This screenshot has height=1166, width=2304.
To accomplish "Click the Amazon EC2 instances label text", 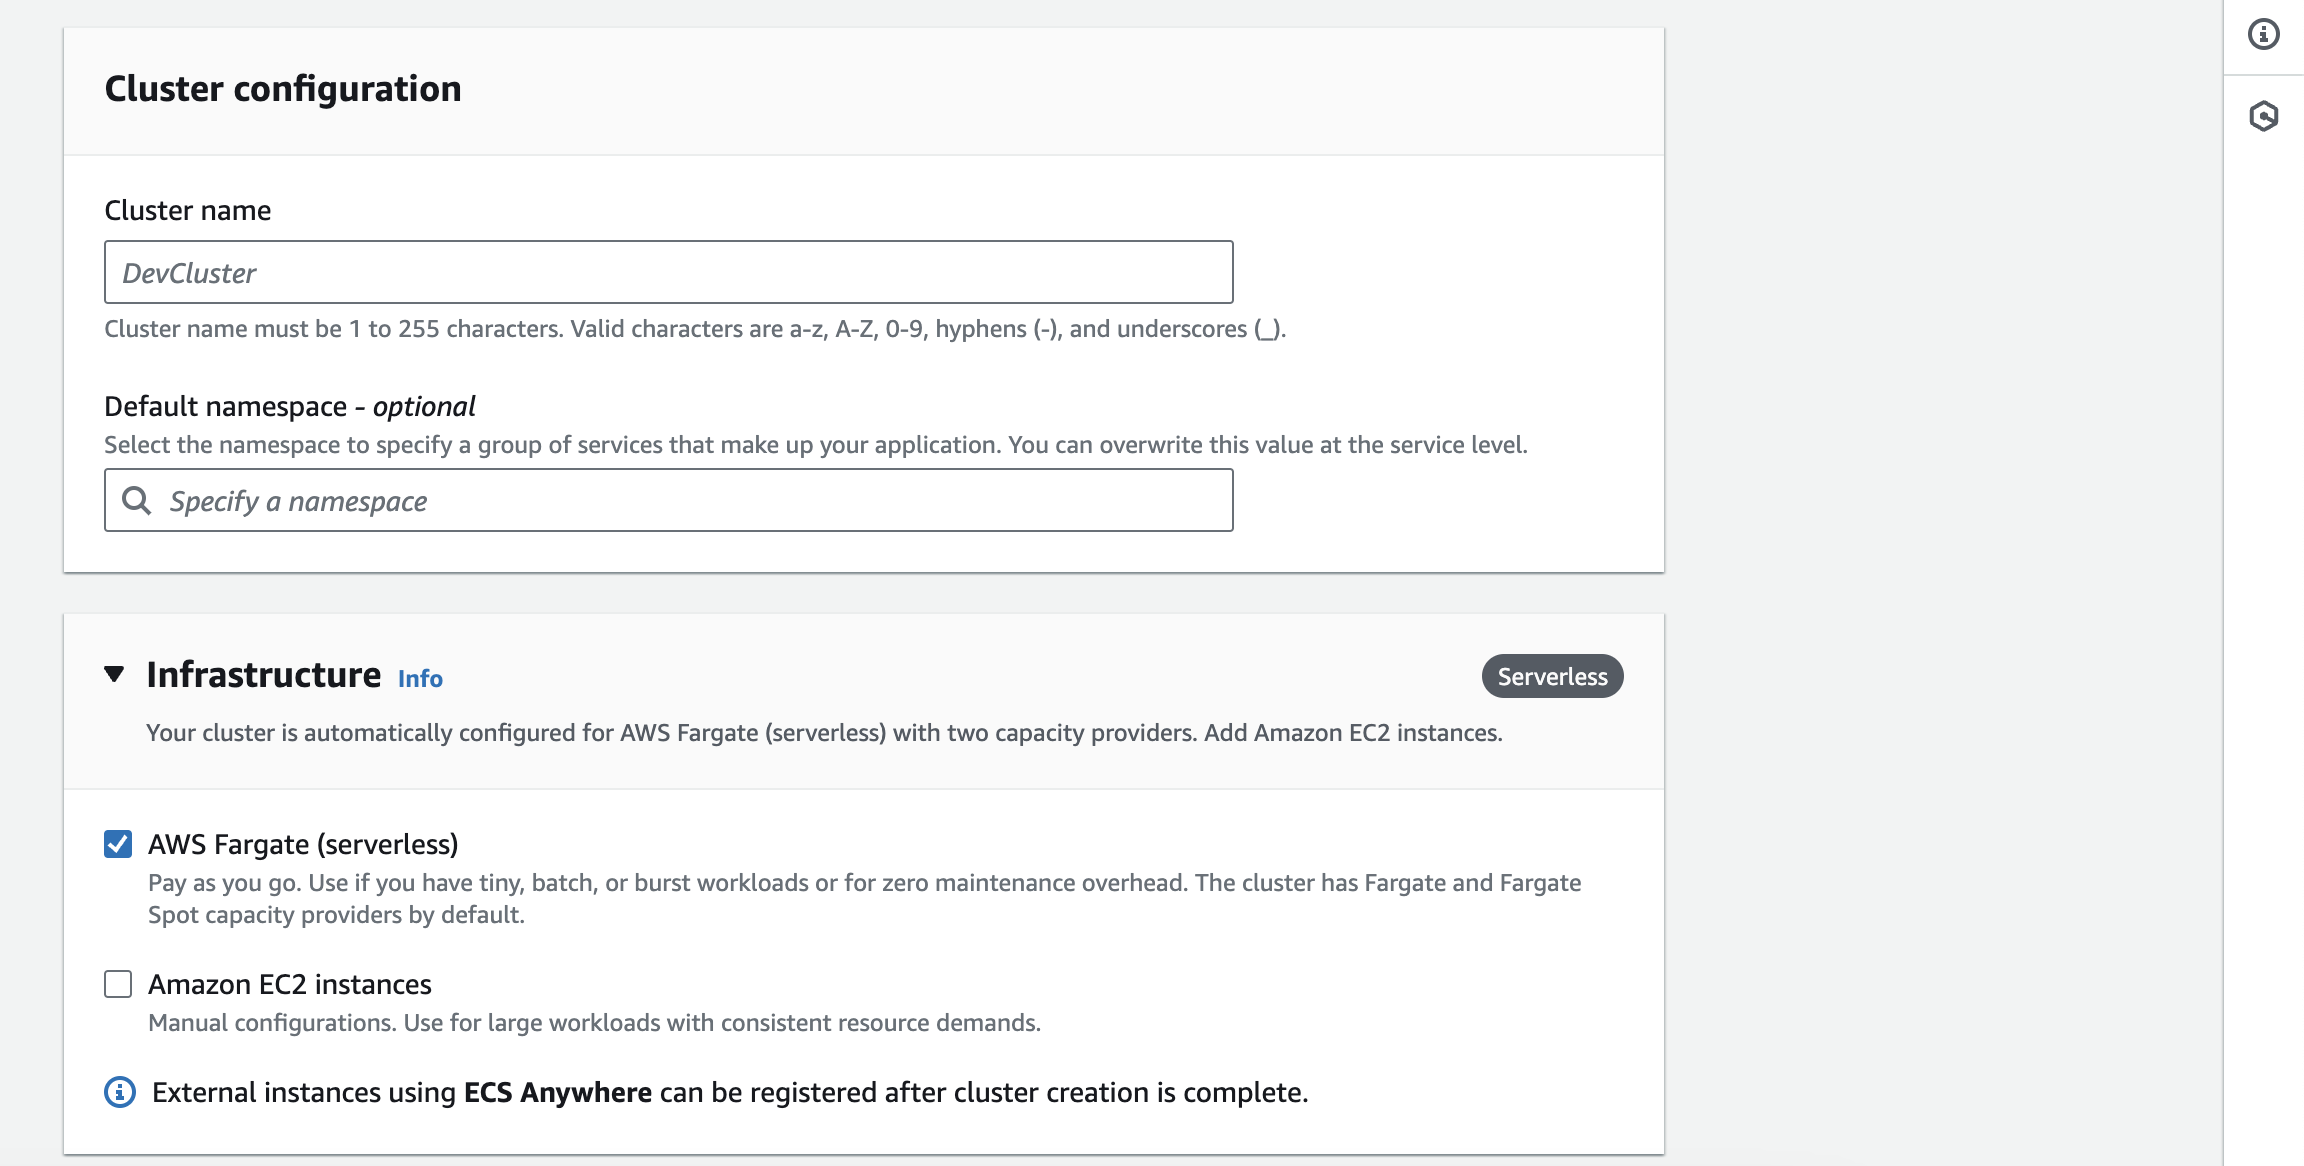I will point(289,983).
